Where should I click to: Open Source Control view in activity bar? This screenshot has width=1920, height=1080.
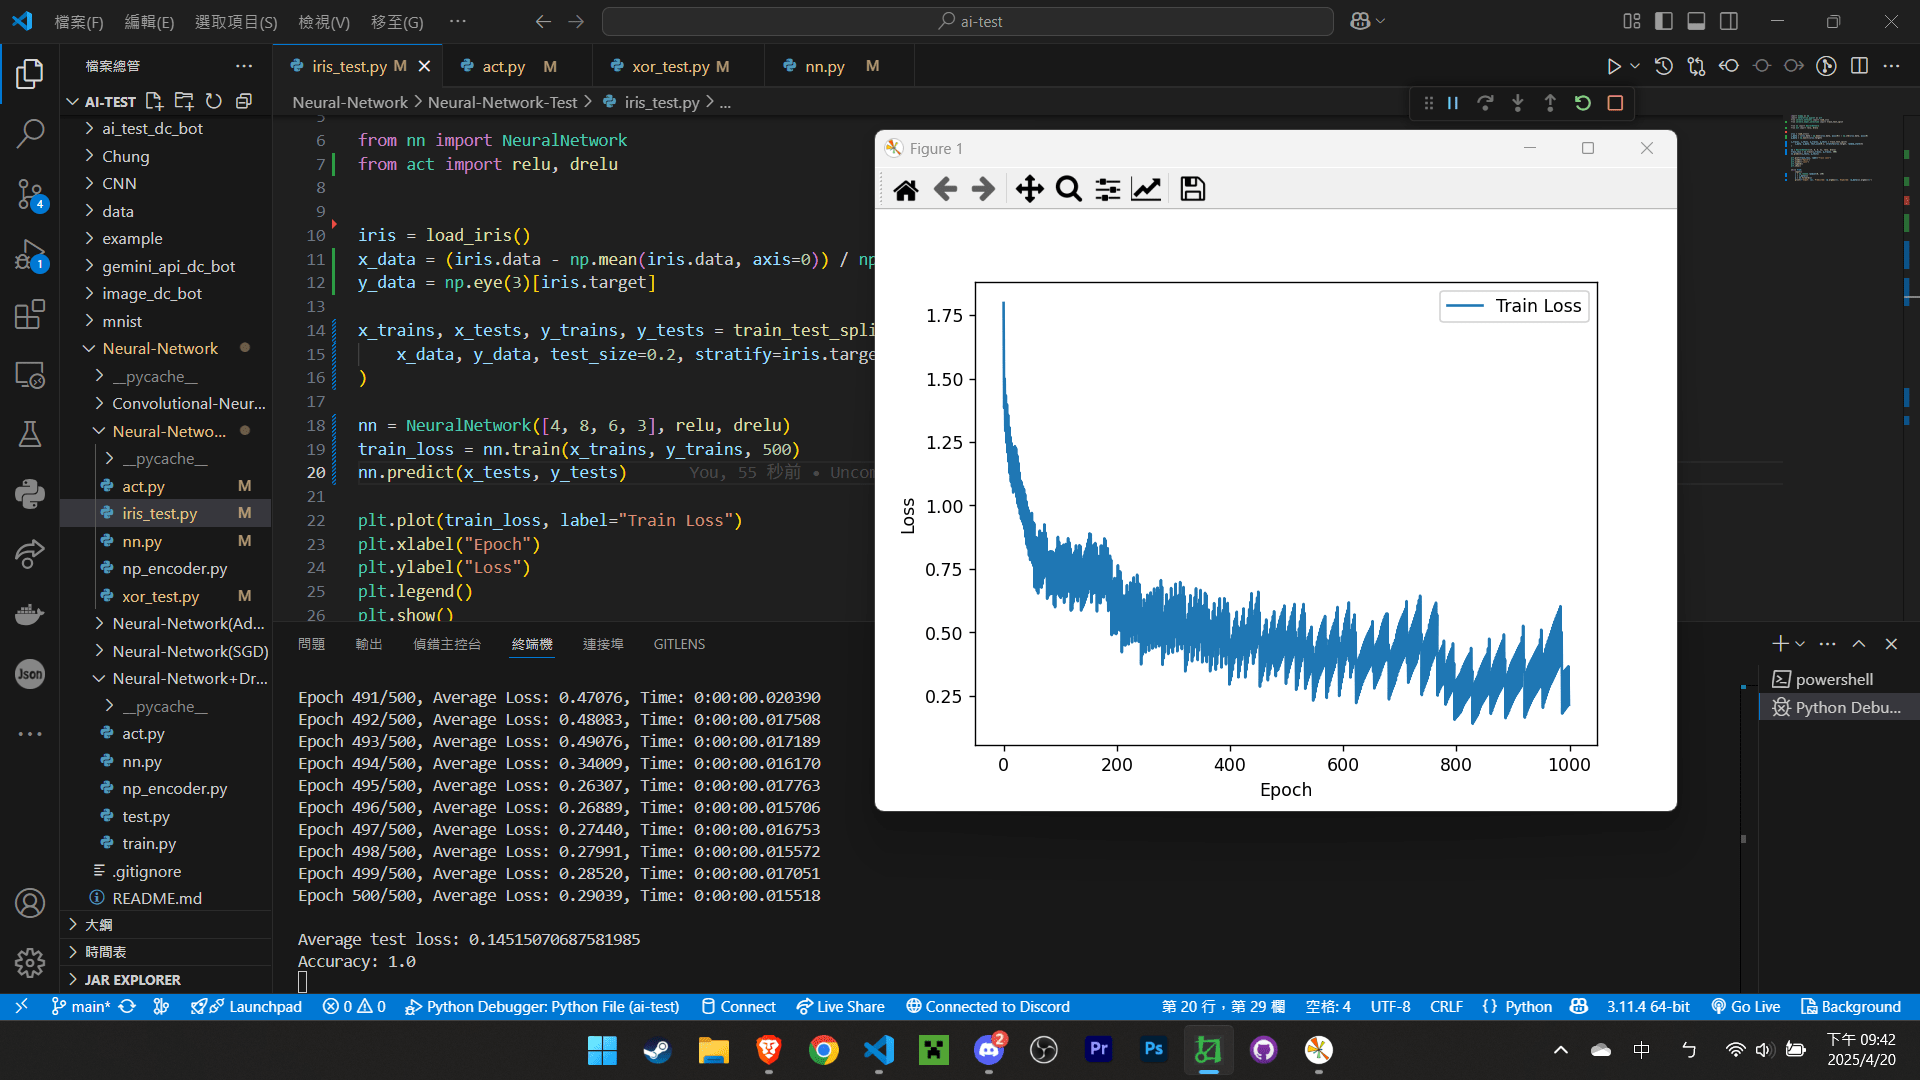tap(30, 194)
